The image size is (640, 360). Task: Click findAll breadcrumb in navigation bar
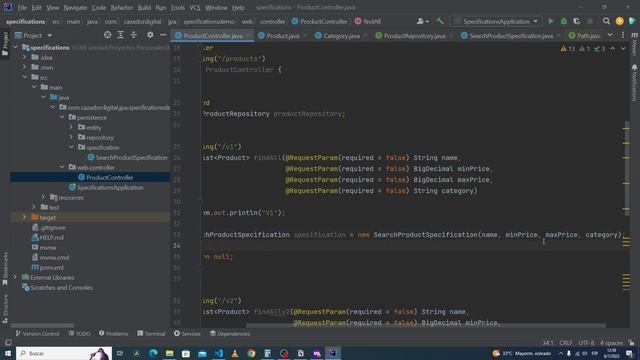point(368,21)
